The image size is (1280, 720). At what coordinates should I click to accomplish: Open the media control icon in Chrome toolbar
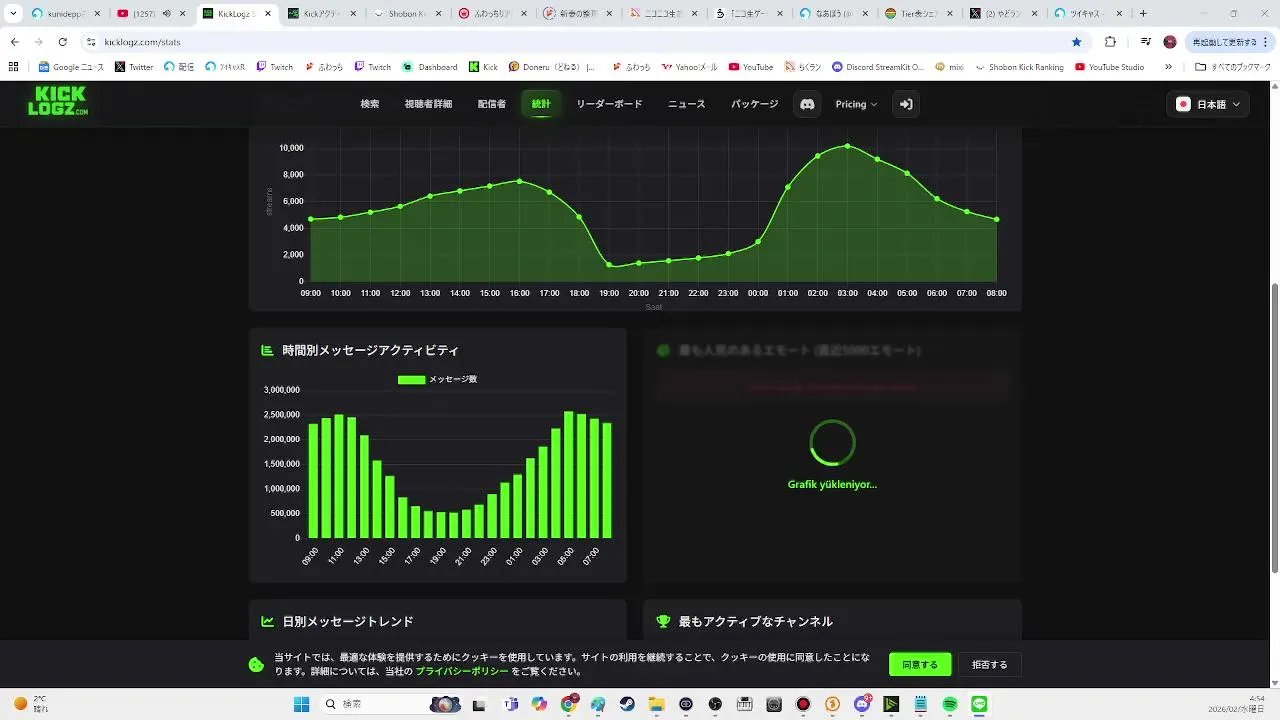click(x=1145, y=42)
